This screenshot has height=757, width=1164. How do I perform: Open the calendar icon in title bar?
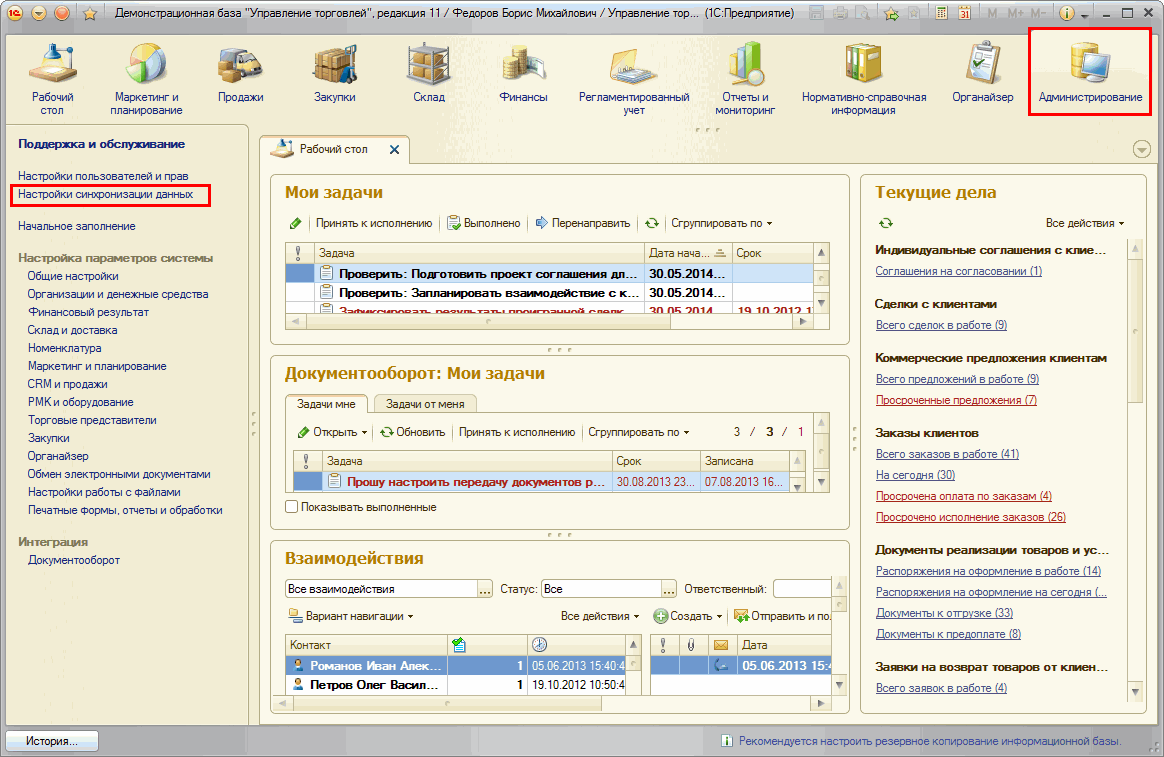(964, 13)
